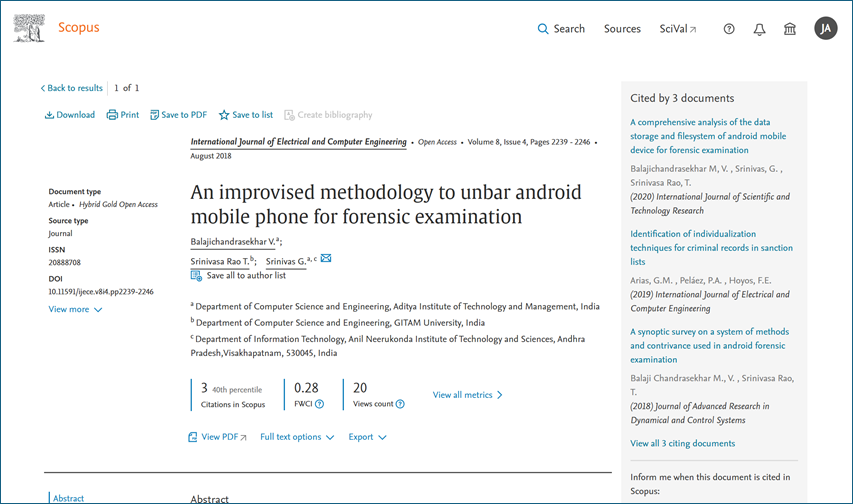The image size is (853, 504).
Task: Save article to PDF
Action: coord(179,115)
